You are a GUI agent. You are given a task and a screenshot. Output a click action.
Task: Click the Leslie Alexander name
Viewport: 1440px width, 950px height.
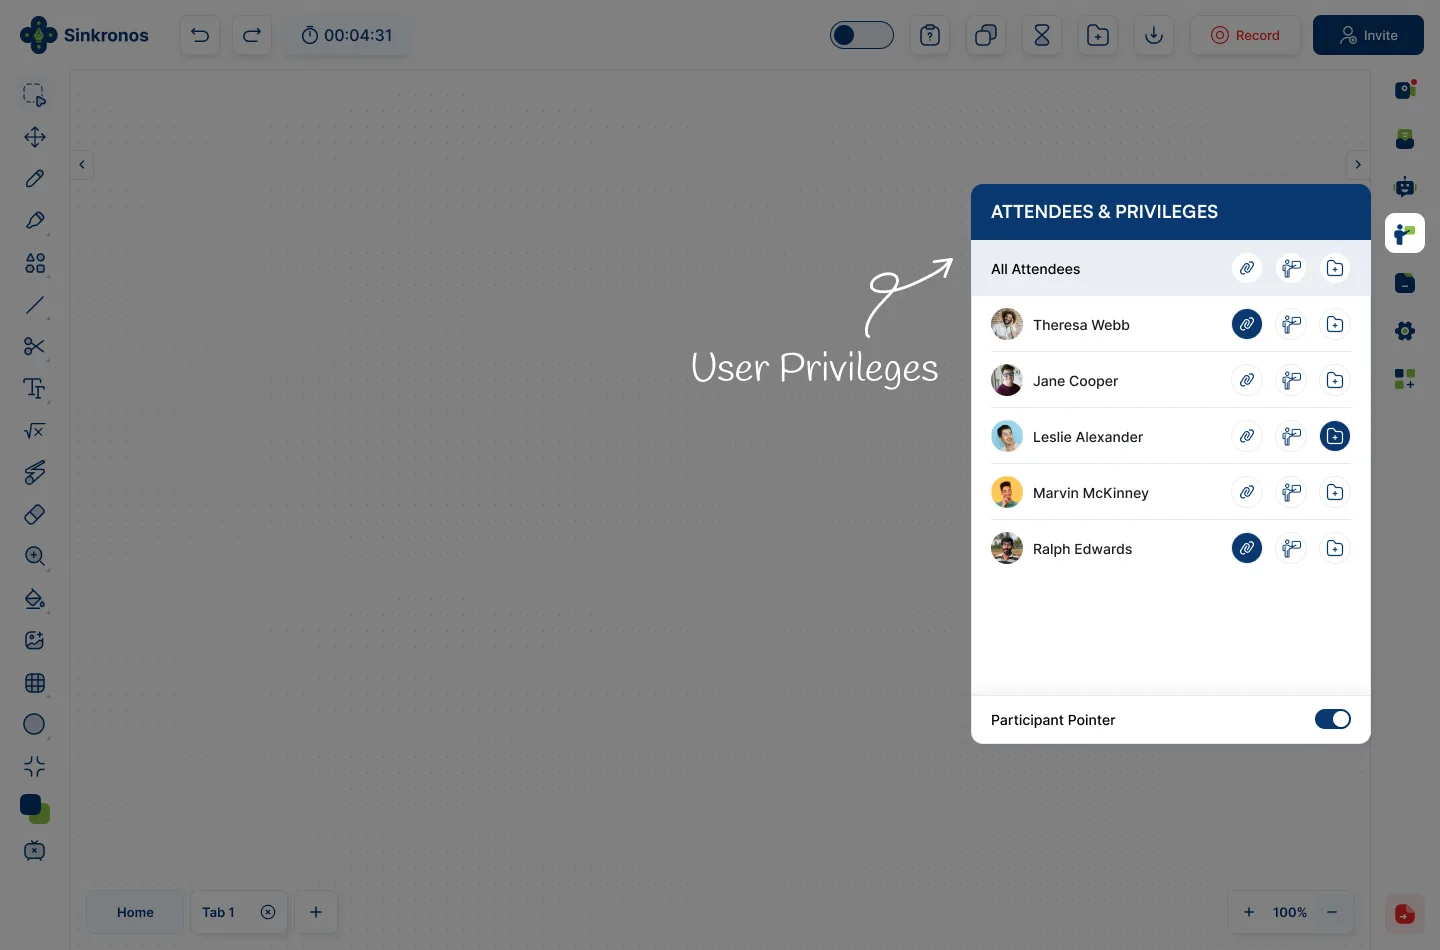[1088, 437]
